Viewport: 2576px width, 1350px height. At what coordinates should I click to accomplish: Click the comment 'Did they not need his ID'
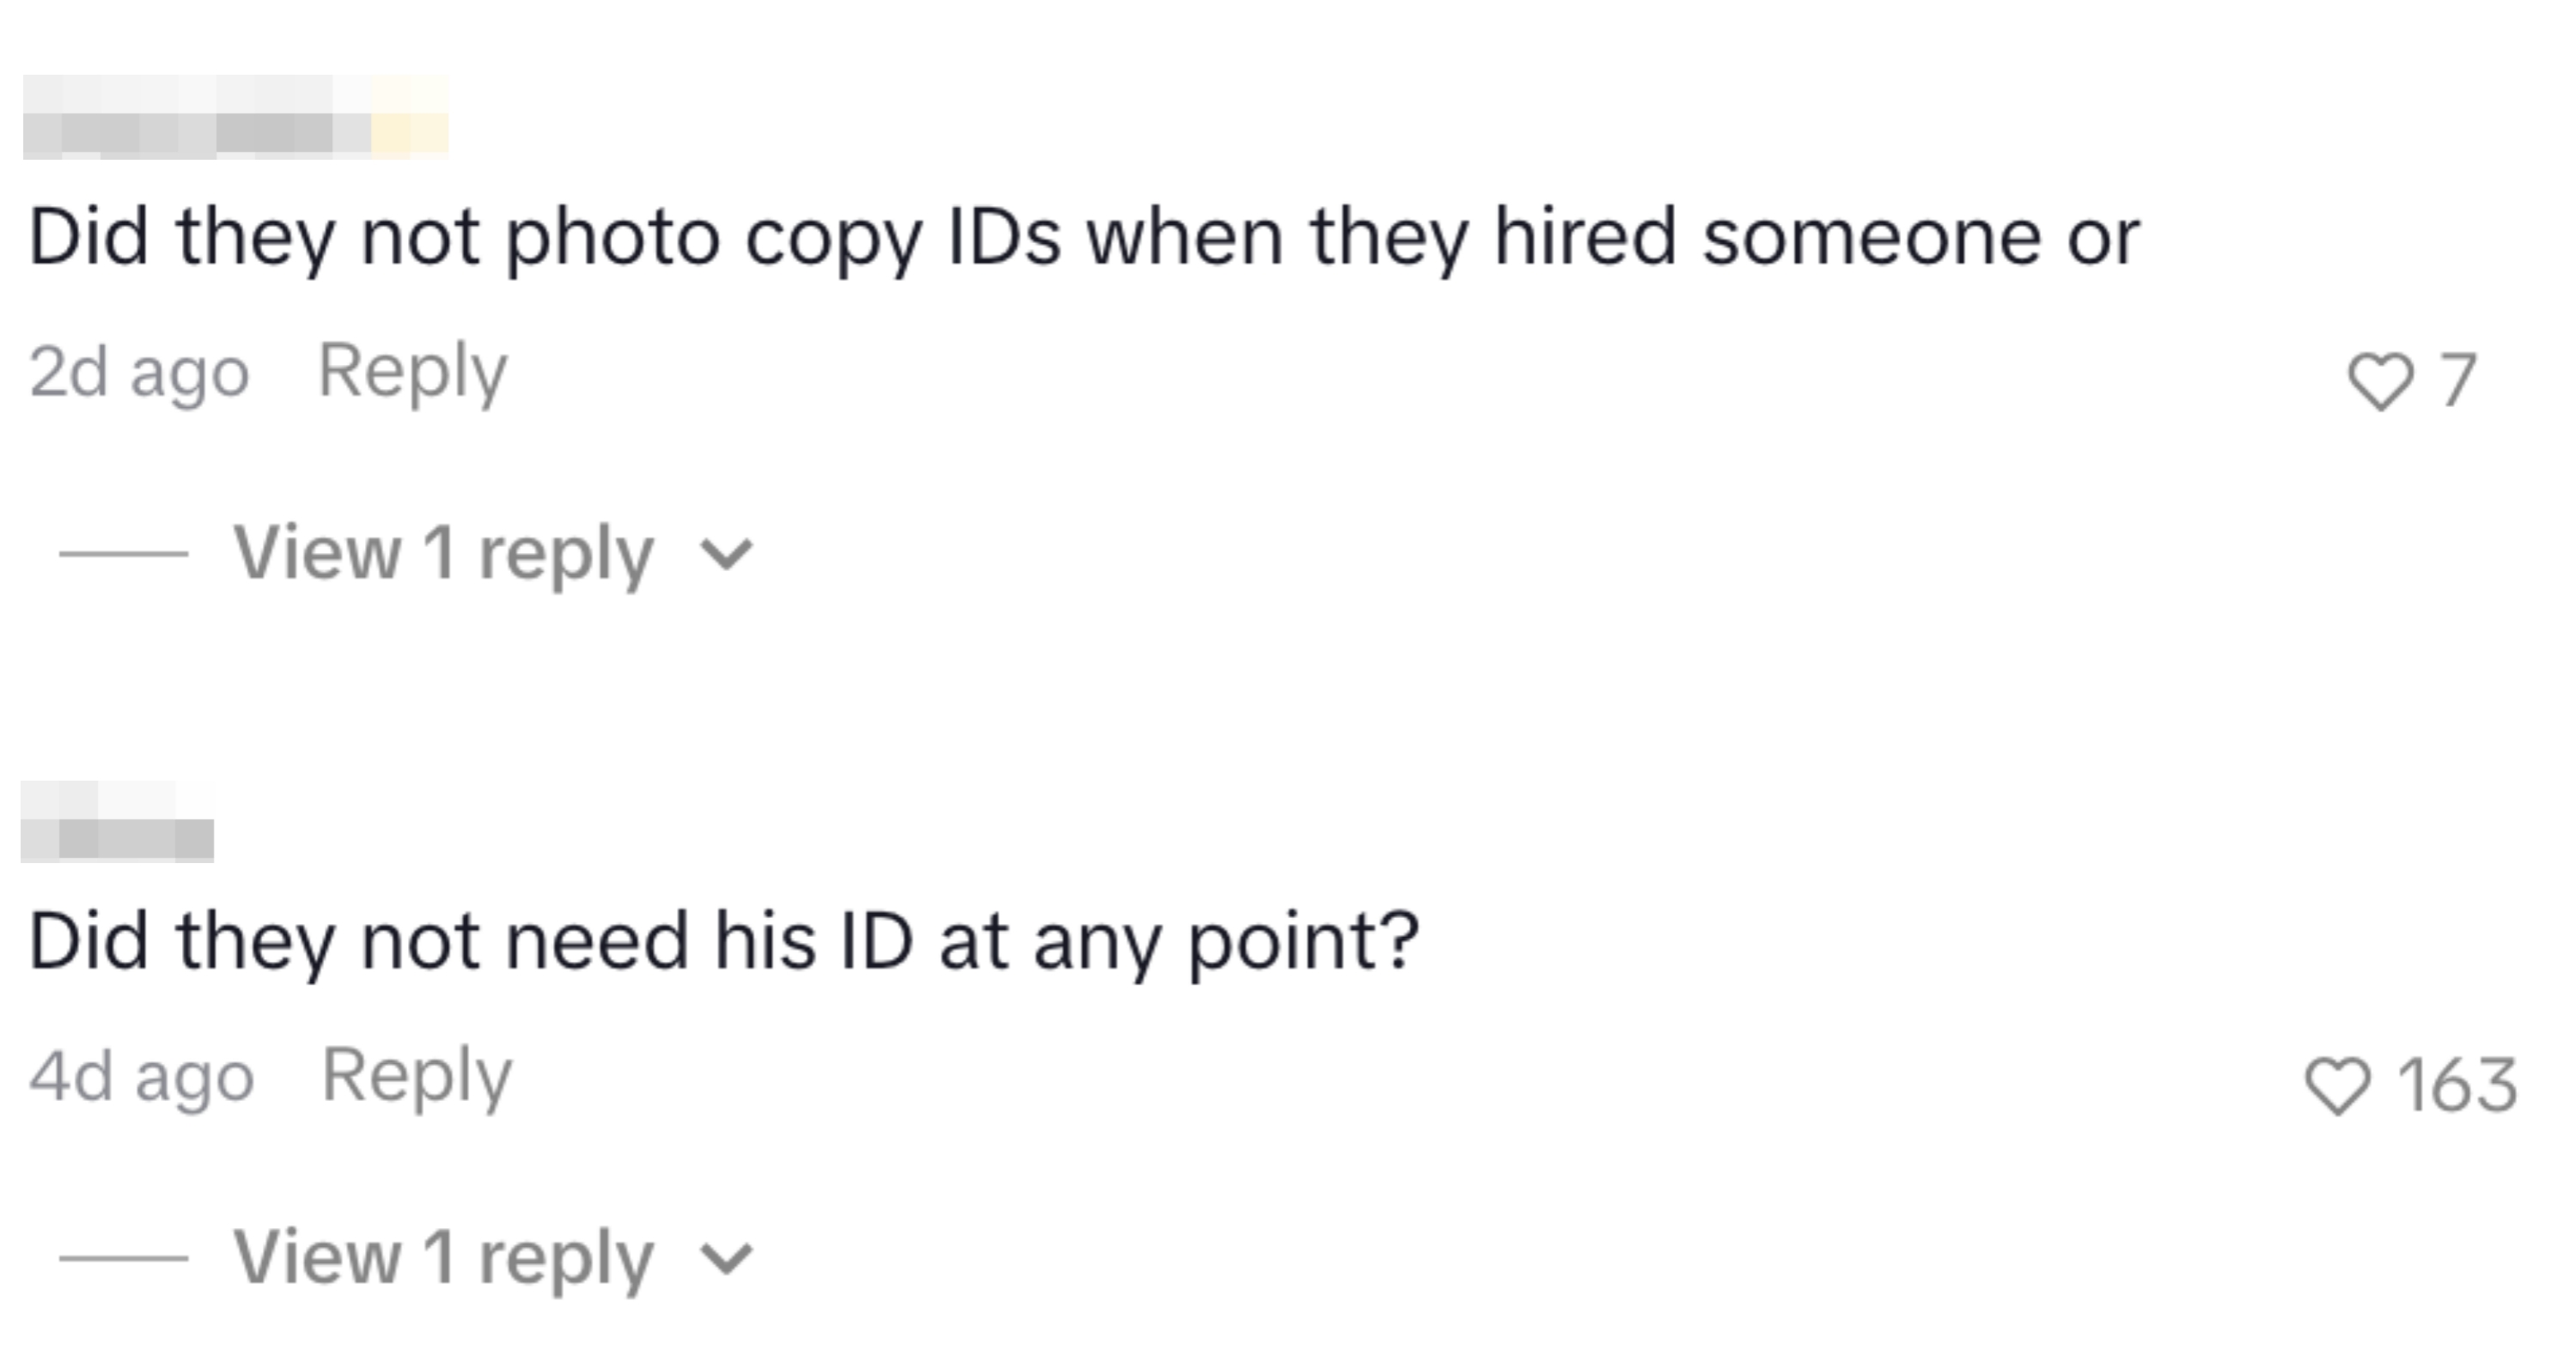coord(723,942)
